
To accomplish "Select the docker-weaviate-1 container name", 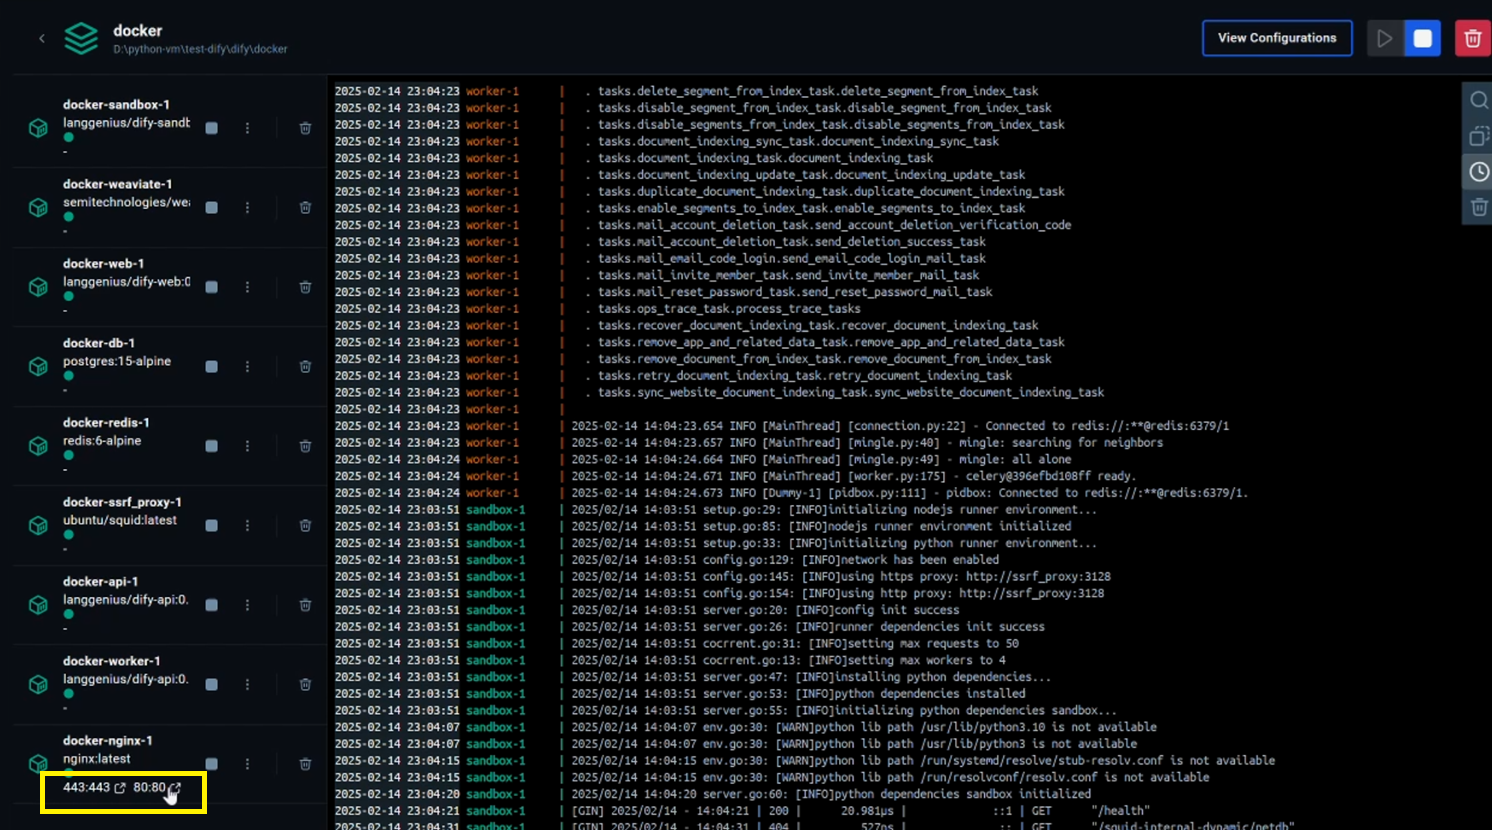I will point(117,184).
